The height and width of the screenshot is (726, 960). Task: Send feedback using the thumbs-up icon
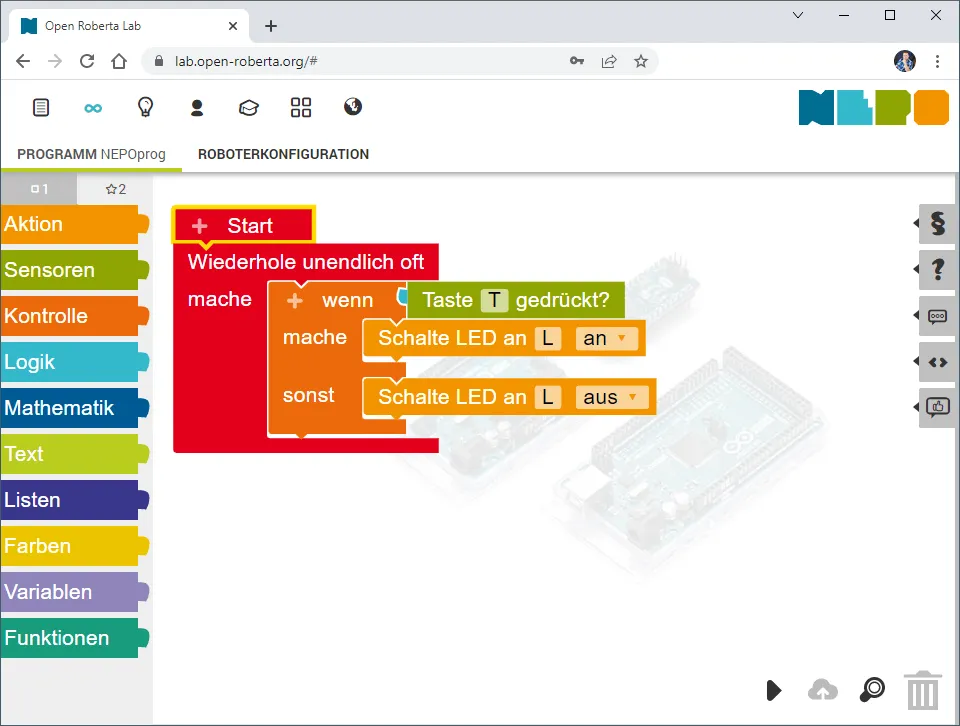coord(937,407)
